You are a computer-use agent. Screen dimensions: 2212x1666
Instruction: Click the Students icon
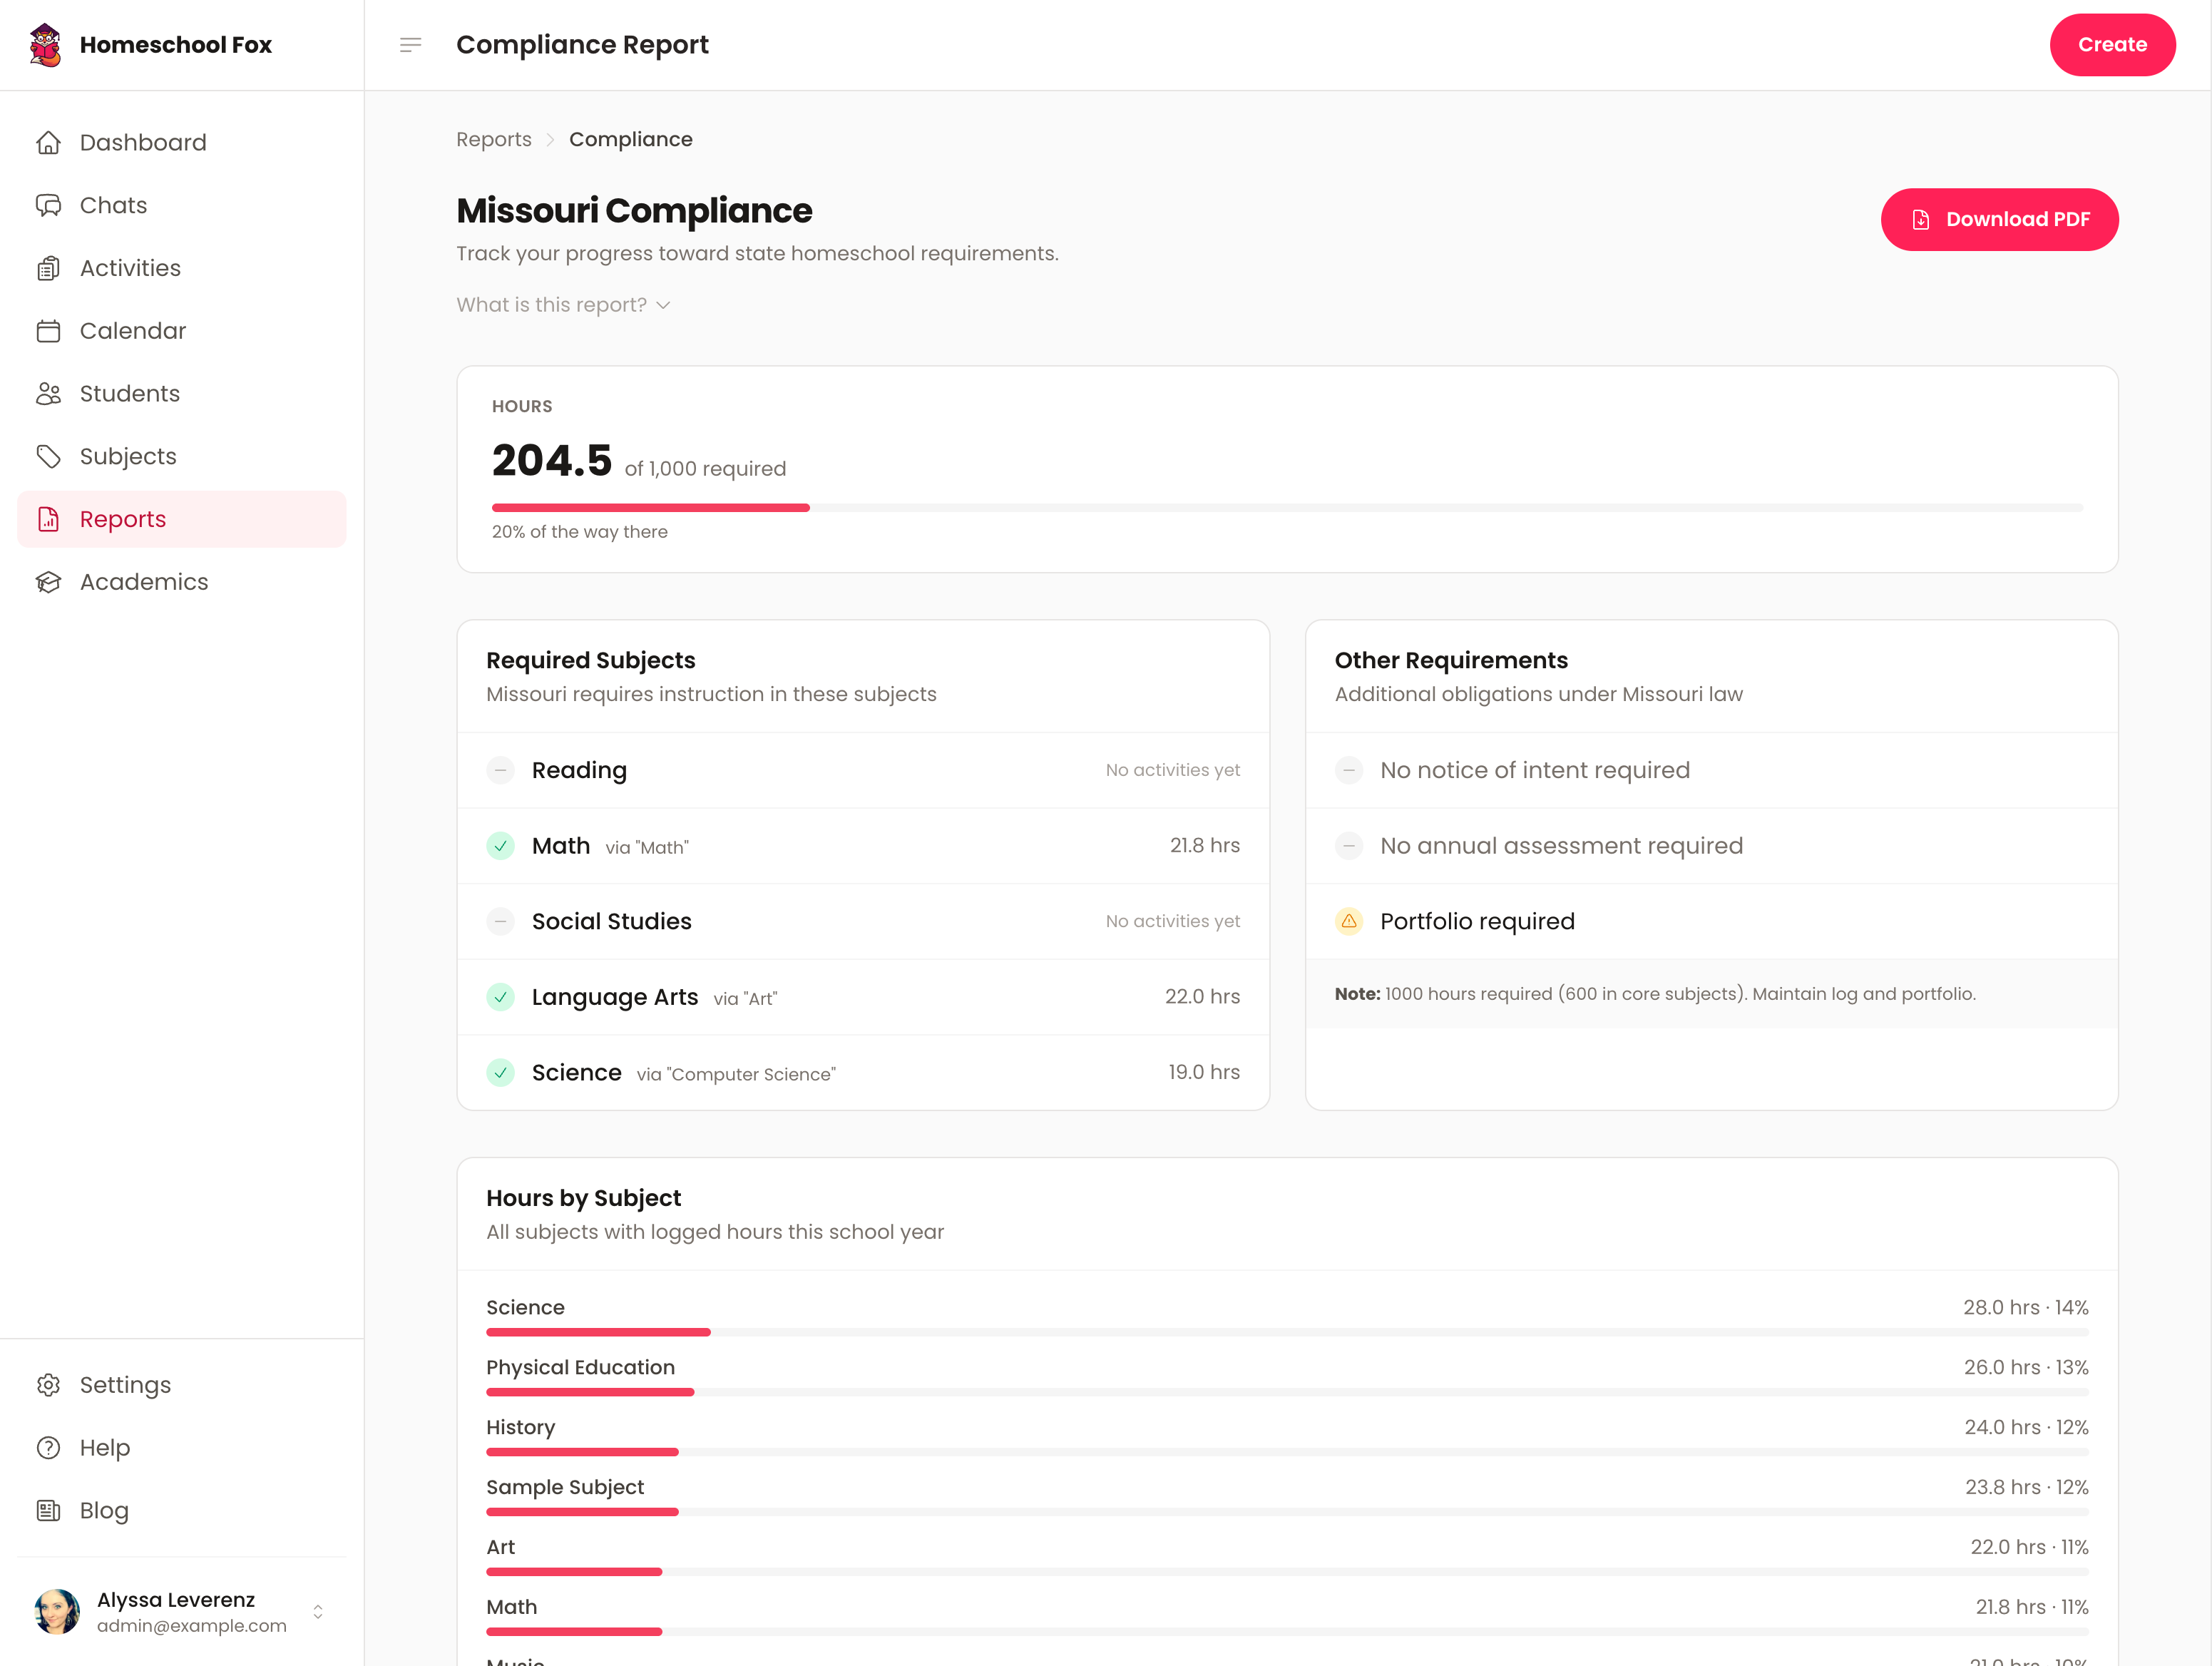49,393
